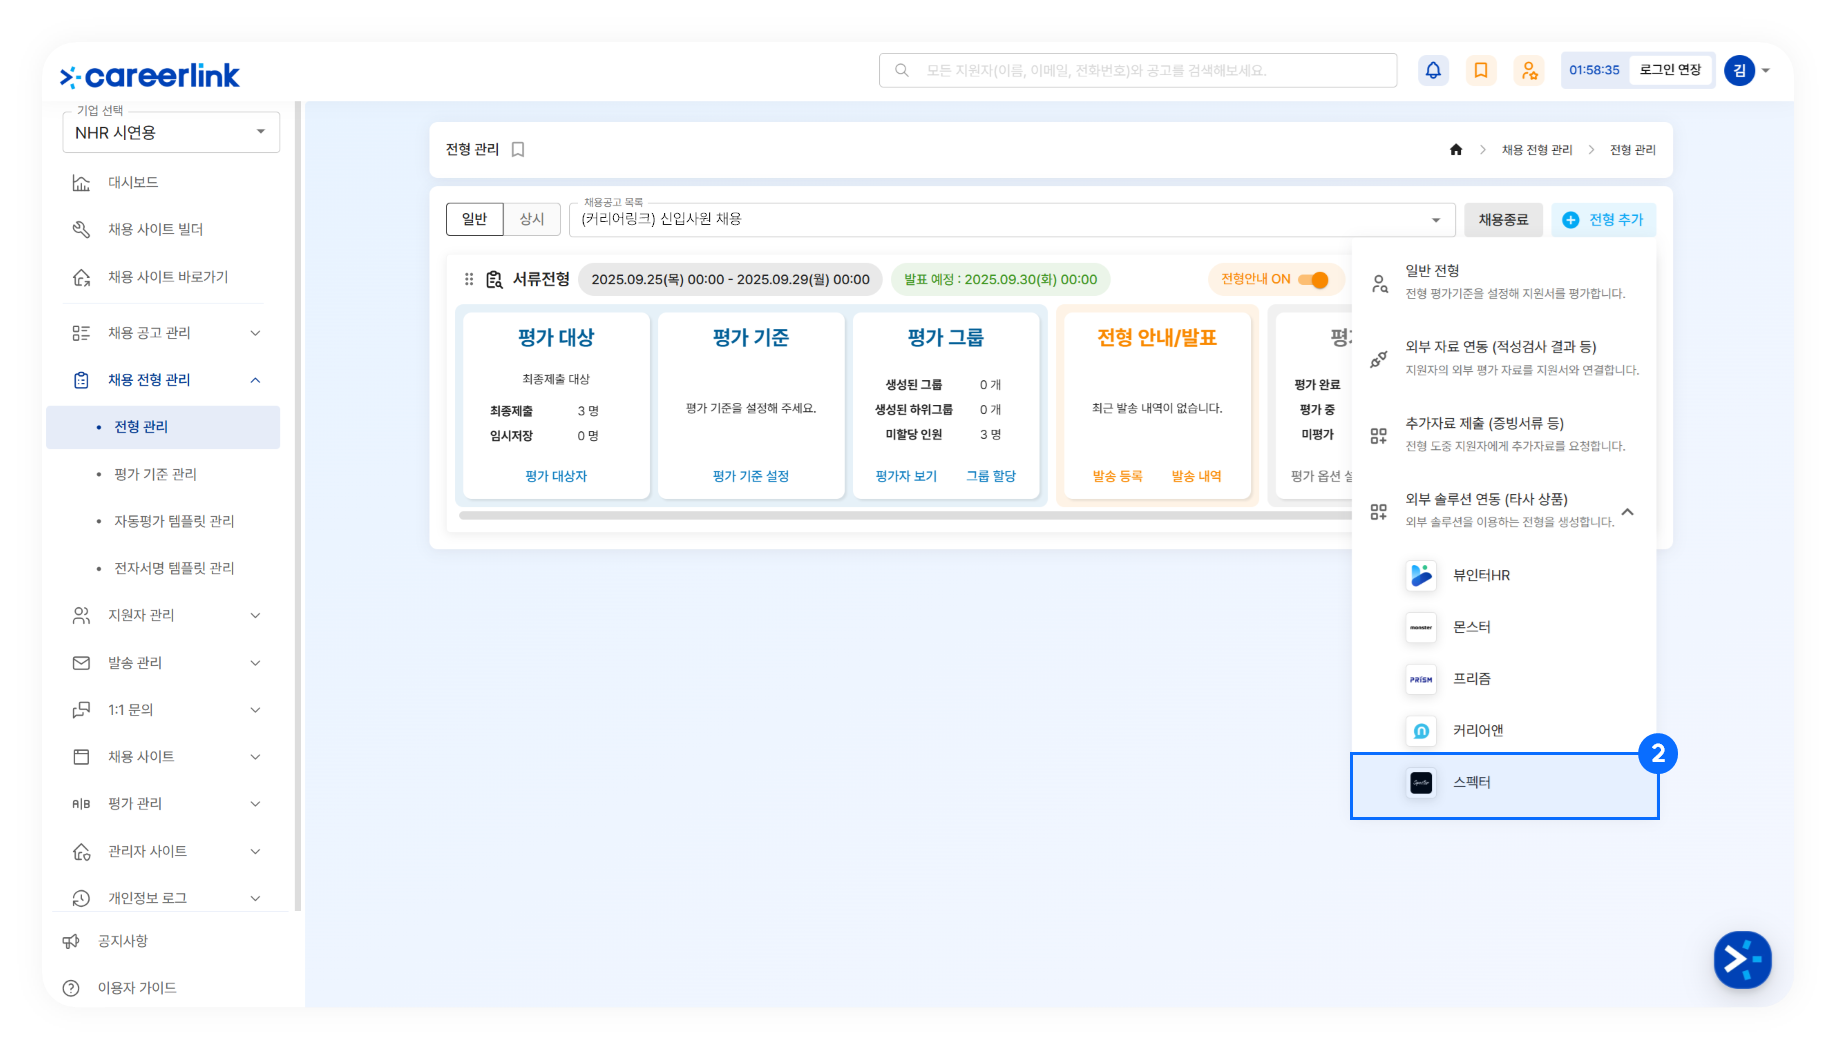This screenshot has width=1836, height=1049.
Task: Click the 로그인 연장 button
Action: pyautogui.click(x=1670, y=70)
